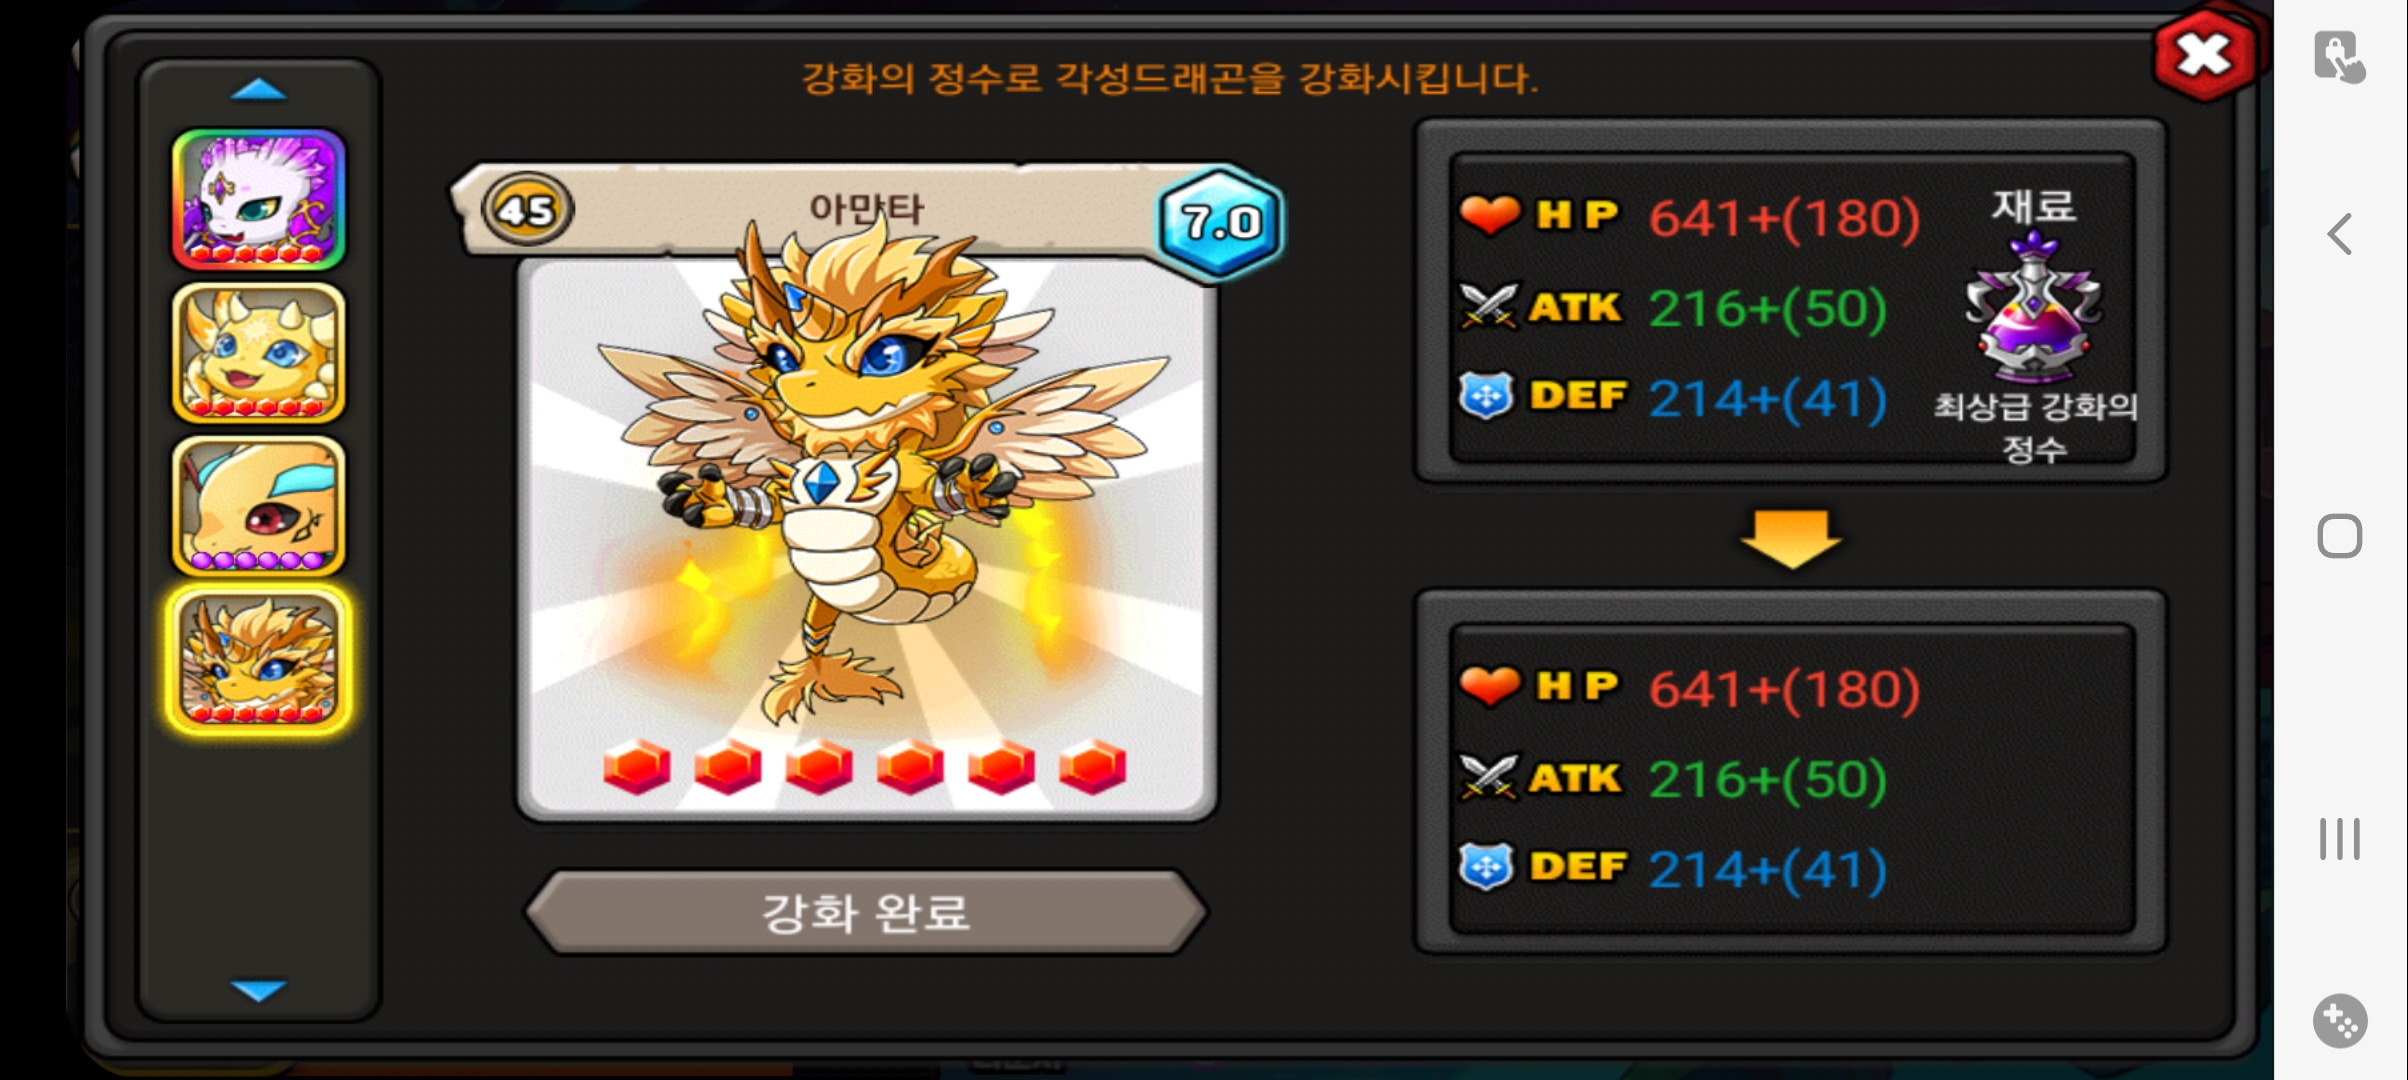Tap the HP heart icon in lower stats panel
Viewport: 2408px width, 1080px height.
coord(1490,686)
